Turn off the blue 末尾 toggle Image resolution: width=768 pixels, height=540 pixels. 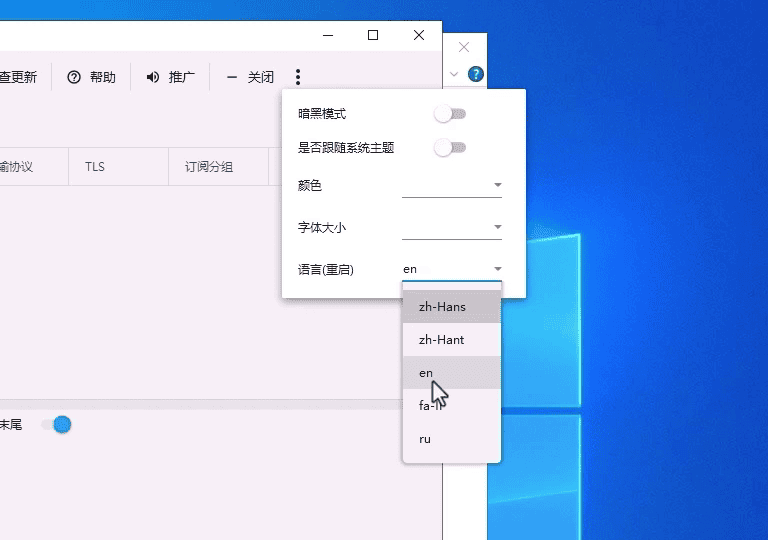click(57, 425)
